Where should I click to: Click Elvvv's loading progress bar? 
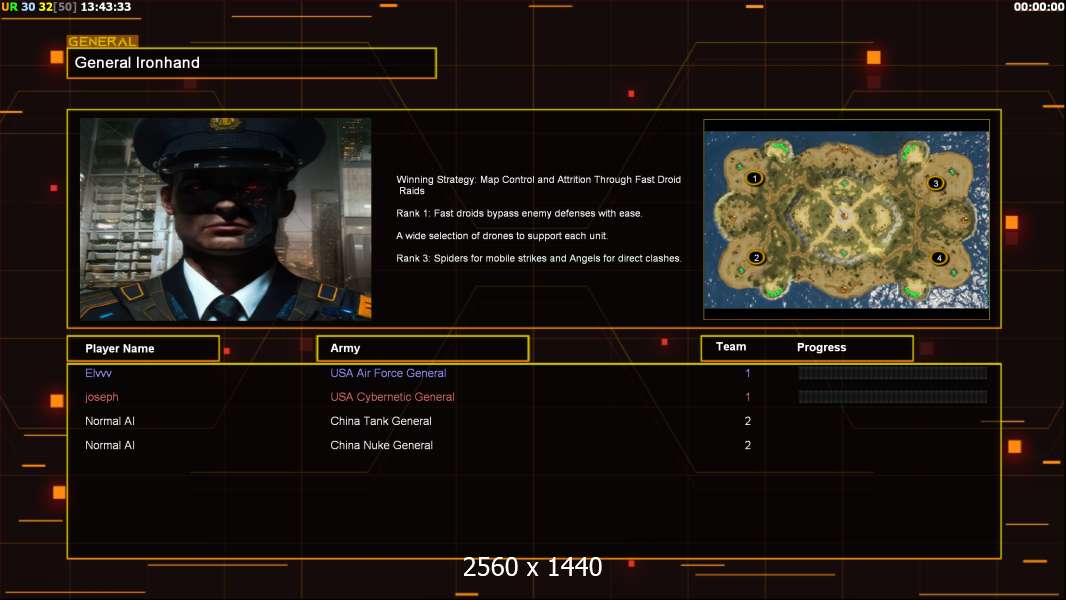coord(893,373)
